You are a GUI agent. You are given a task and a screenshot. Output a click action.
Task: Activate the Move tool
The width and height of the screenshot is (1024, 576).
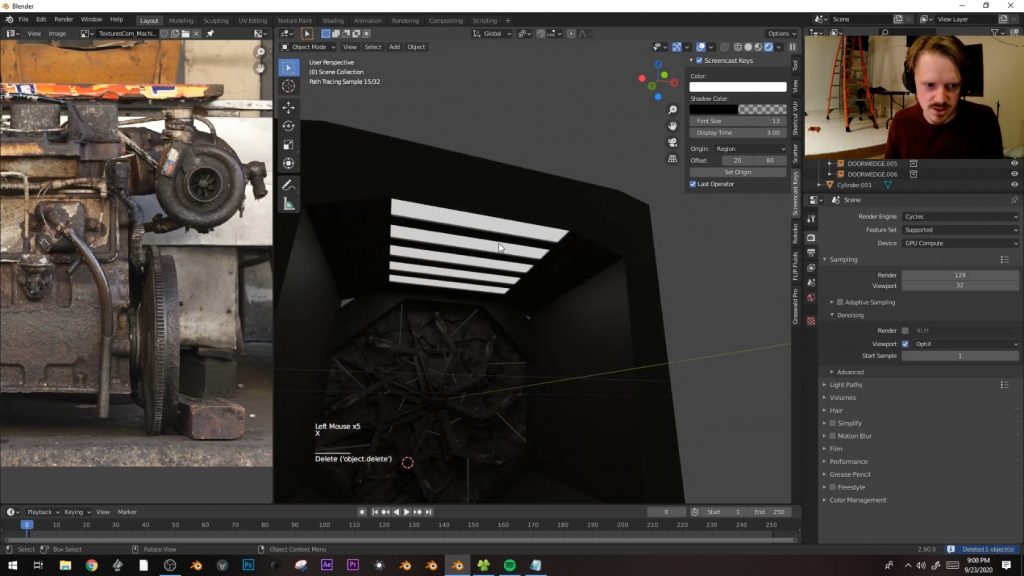[288, 107]
